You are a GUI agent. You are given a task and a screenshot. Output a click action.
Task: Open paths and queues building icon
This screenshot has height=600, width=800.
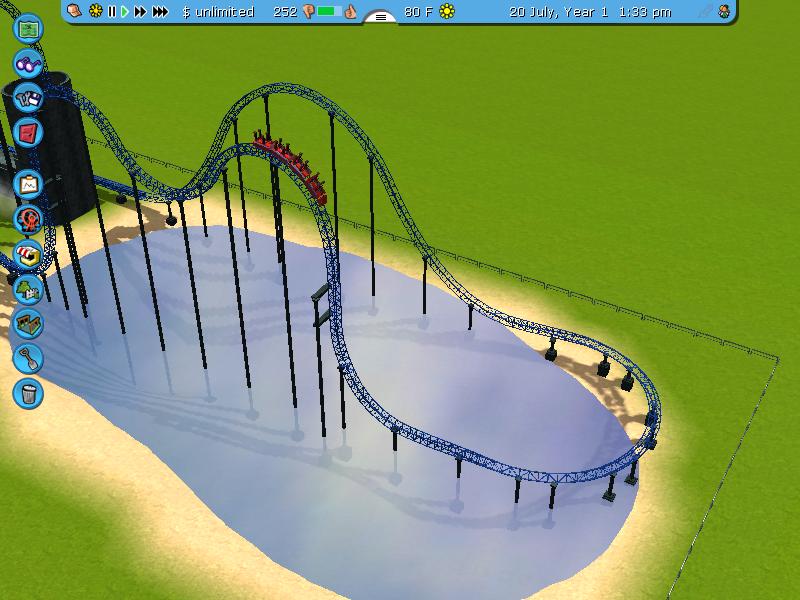tap(28, 324)
